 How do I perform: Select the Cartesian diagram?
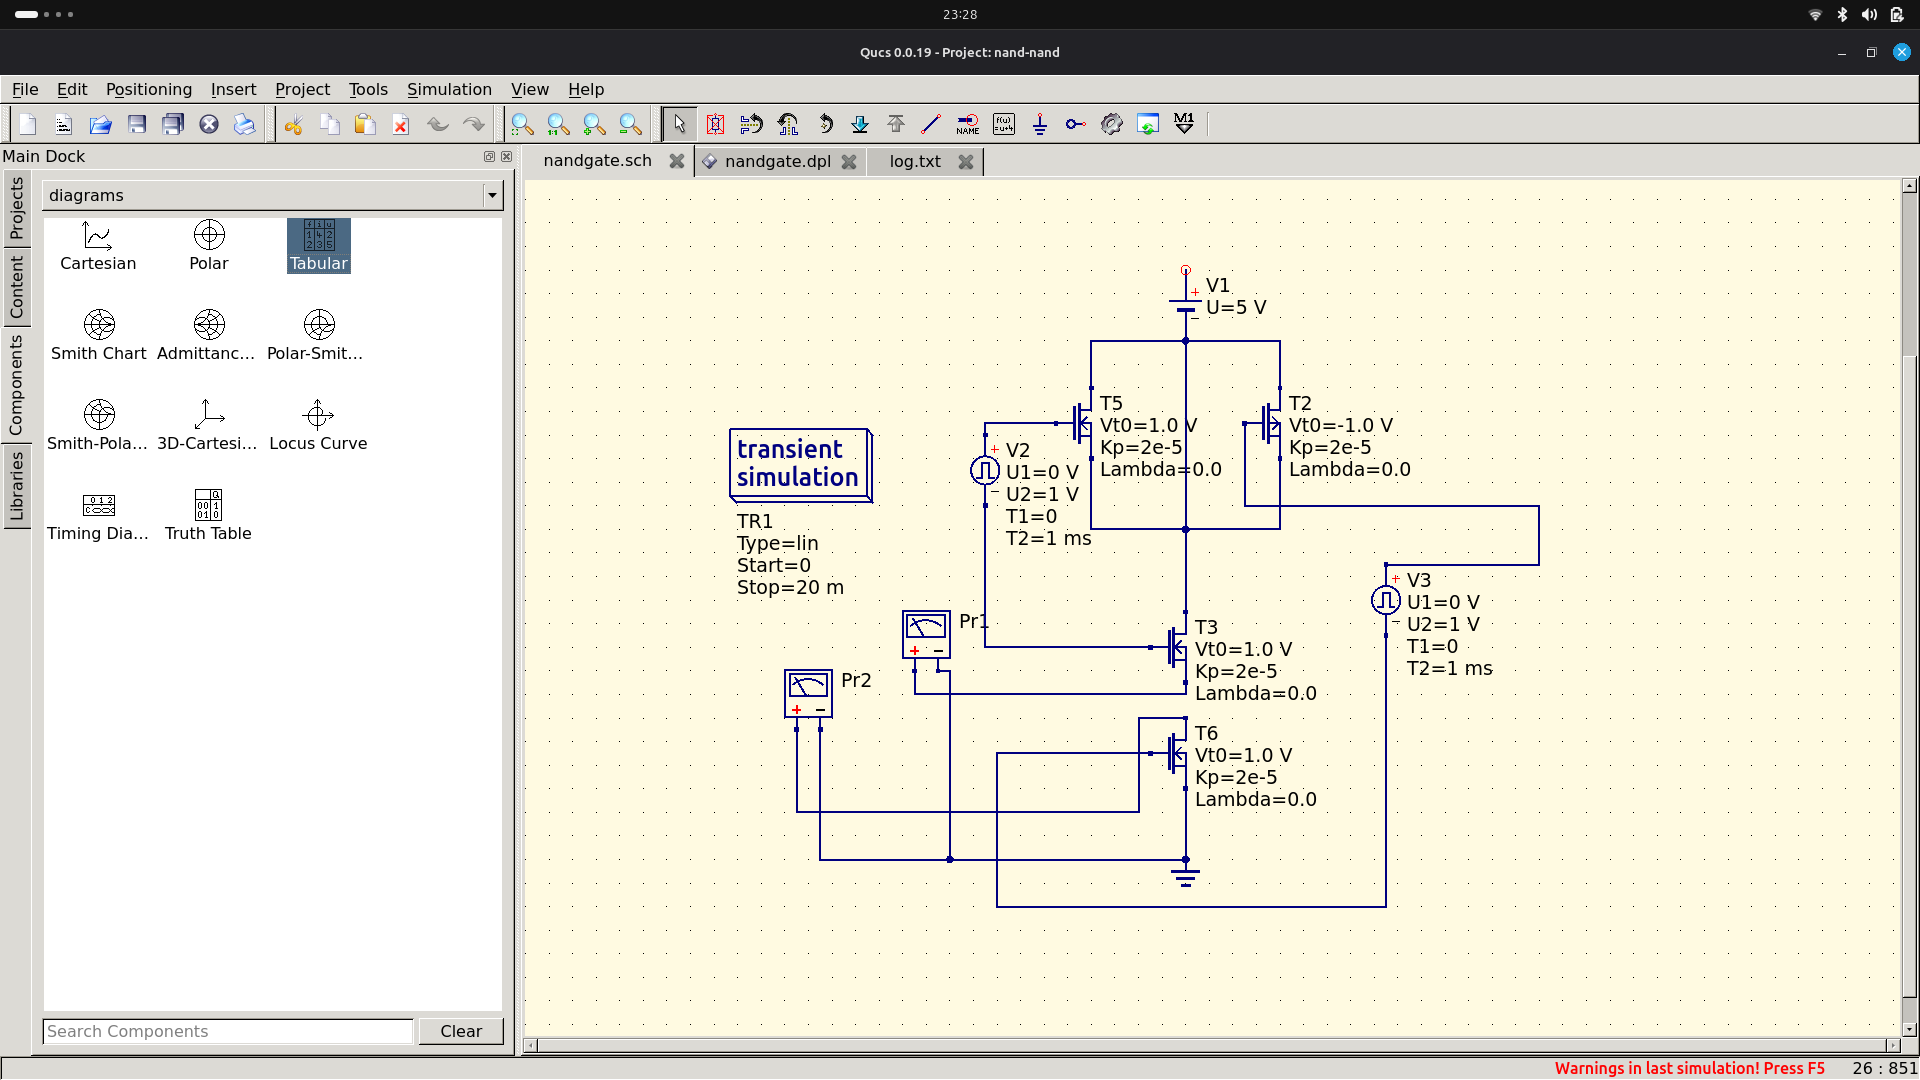(98, 246)
